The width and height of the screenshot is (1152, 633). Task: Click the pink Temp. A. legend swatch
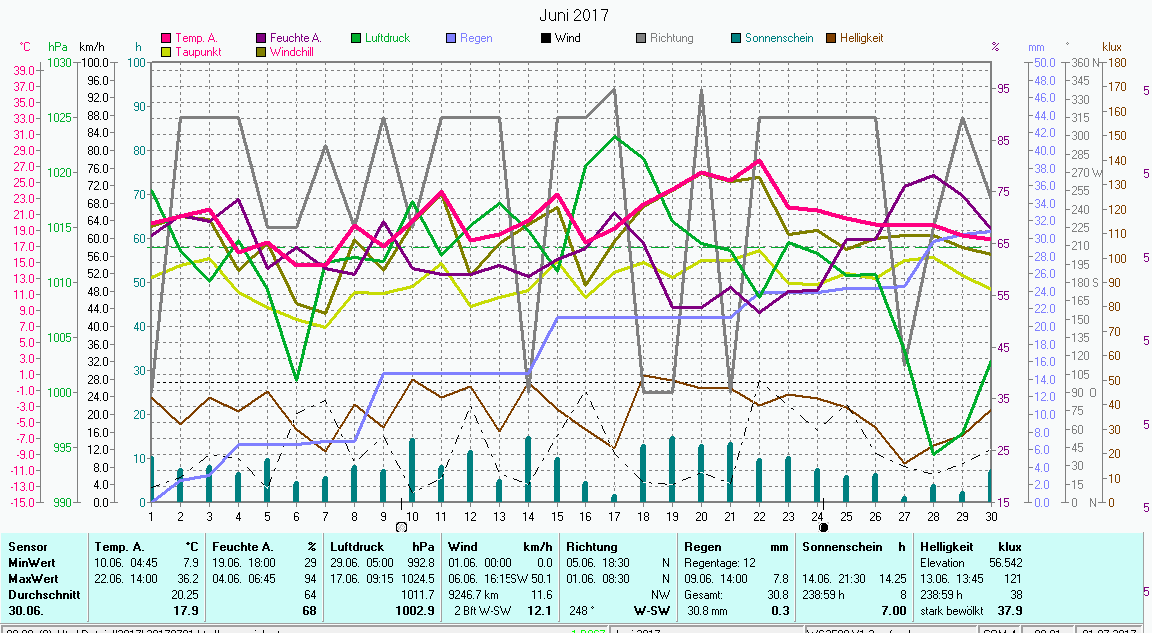pyautogui.click(x=166, y=39)
